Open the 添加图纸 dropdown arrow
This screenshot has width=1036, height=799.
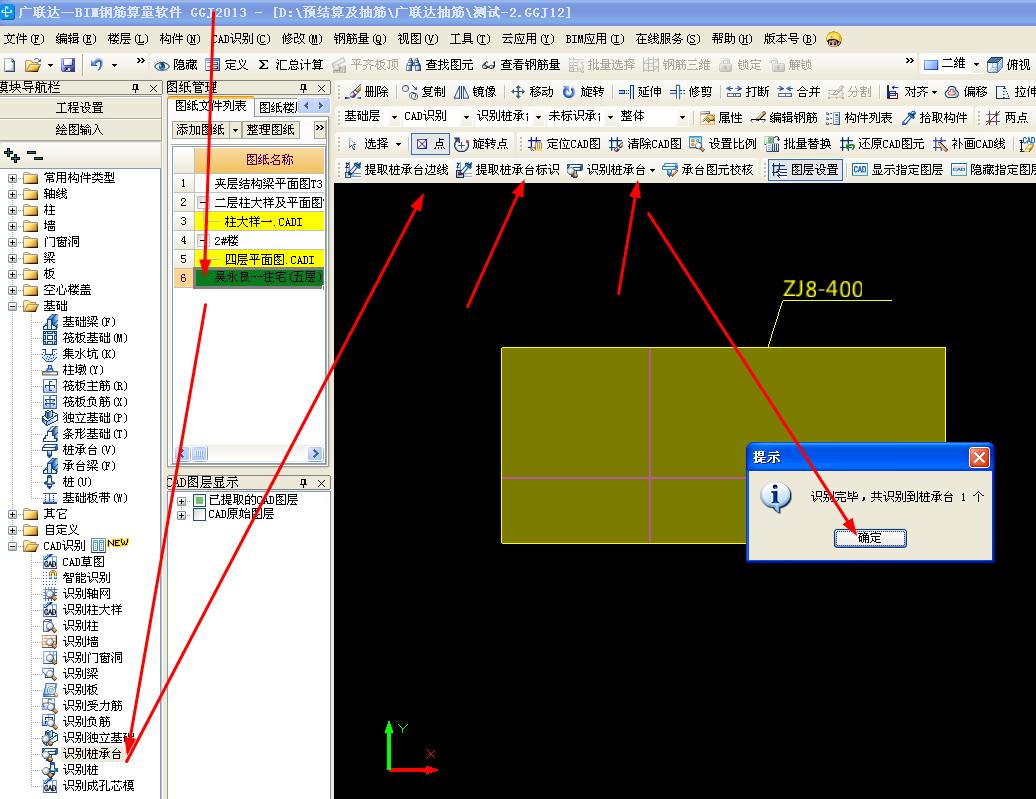click(235, 130)
